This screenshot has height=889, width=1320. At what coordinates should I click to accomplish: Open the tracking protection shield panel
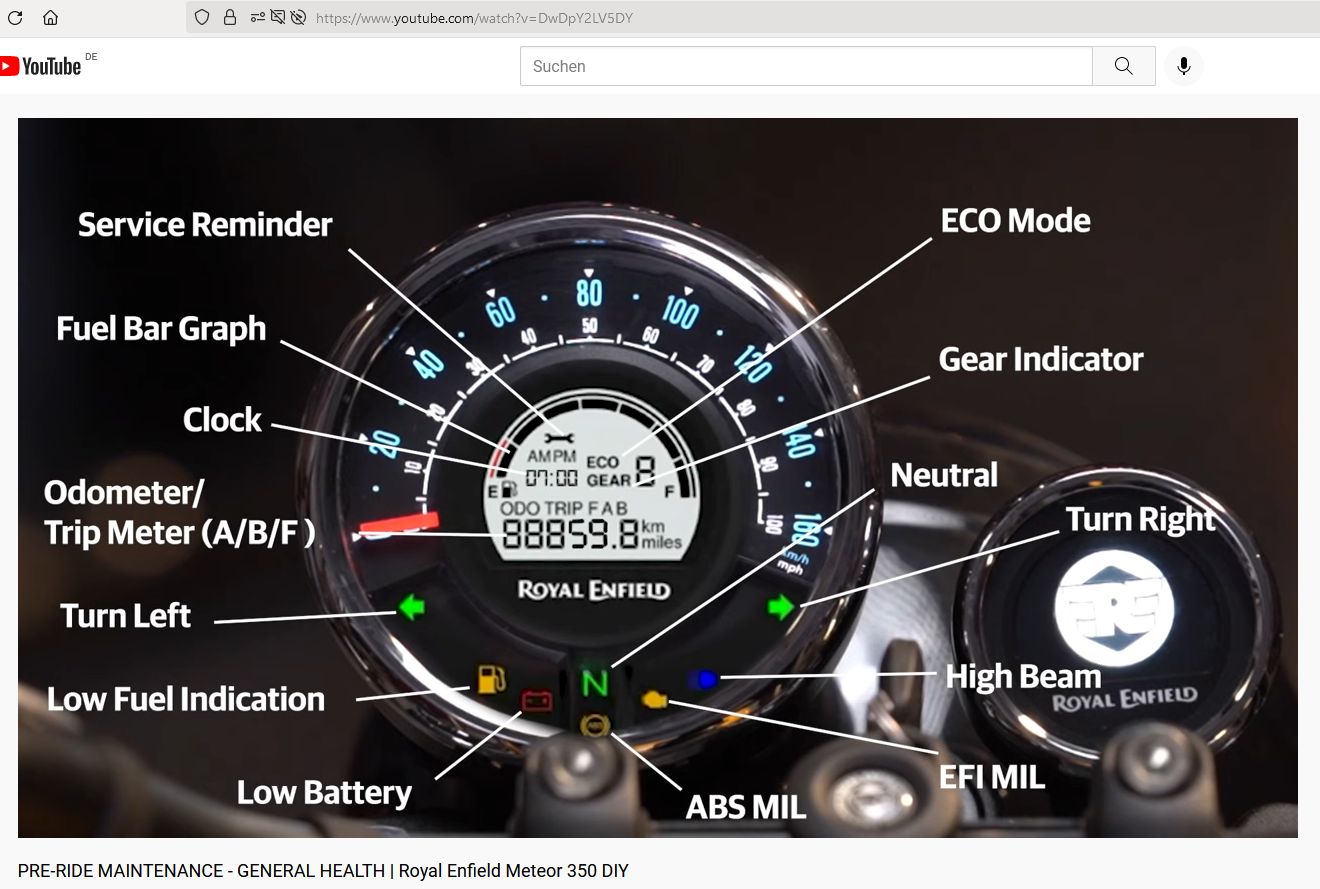pyautogui.click(x=202, y=17)
